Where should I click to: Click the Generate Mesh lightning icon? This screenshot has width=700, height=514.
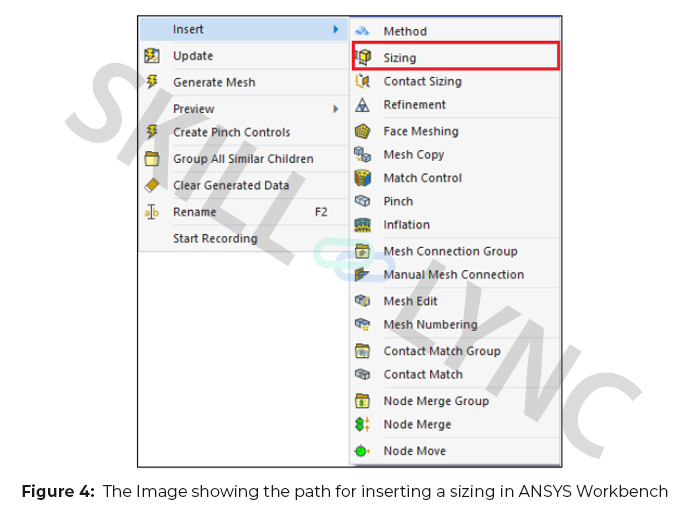tap(152, 82)
